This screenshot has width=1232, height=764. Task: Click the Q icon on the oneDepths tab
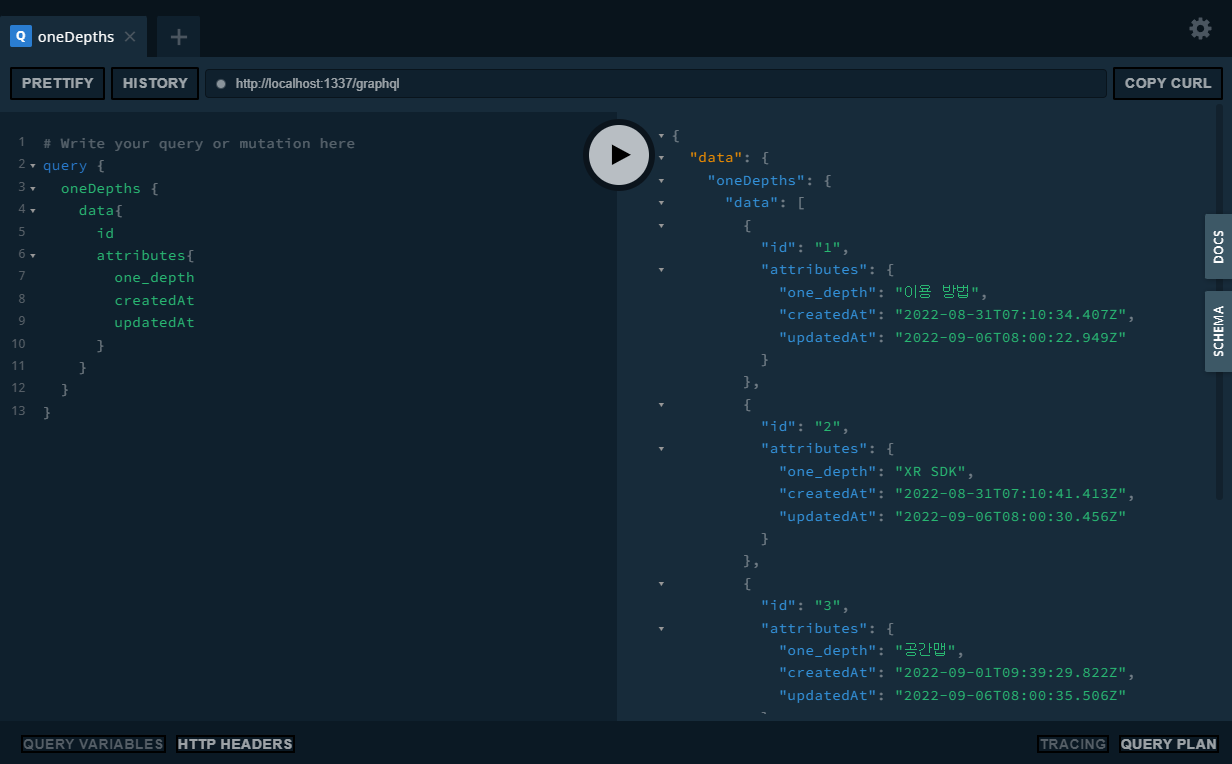20,37
